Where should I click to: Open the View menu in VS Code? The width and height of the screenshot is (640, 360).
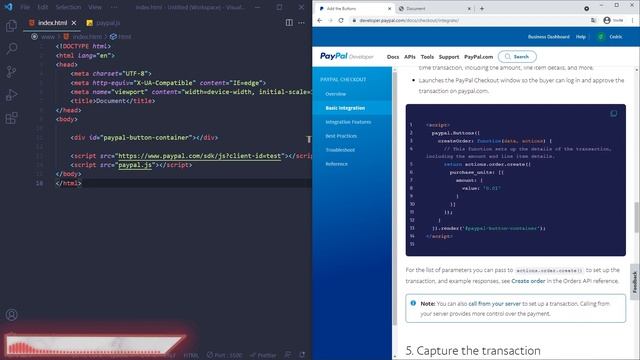click(95, 7)
